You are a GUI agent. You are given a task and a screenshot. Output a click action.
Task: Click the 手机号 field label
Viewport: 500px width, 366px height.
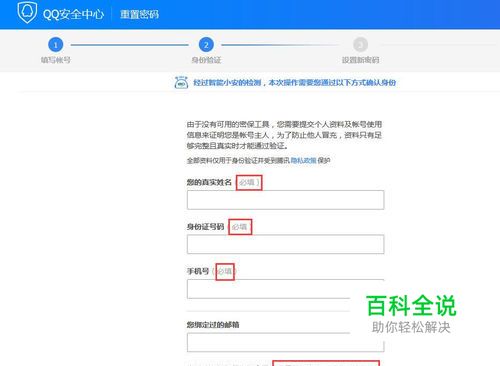point(198,271)
